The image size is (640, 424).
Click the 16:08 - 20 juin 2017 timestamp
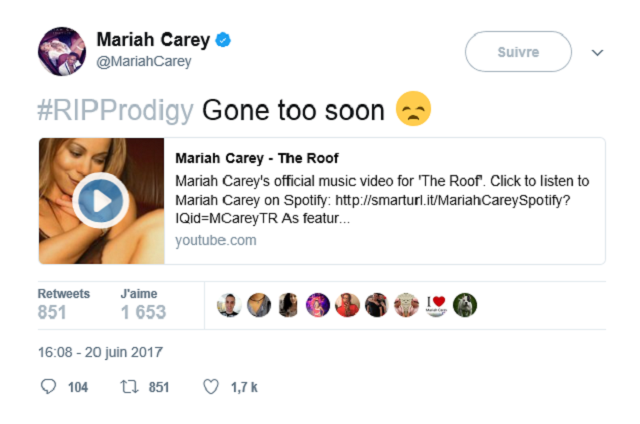click(x=100, y=352)
